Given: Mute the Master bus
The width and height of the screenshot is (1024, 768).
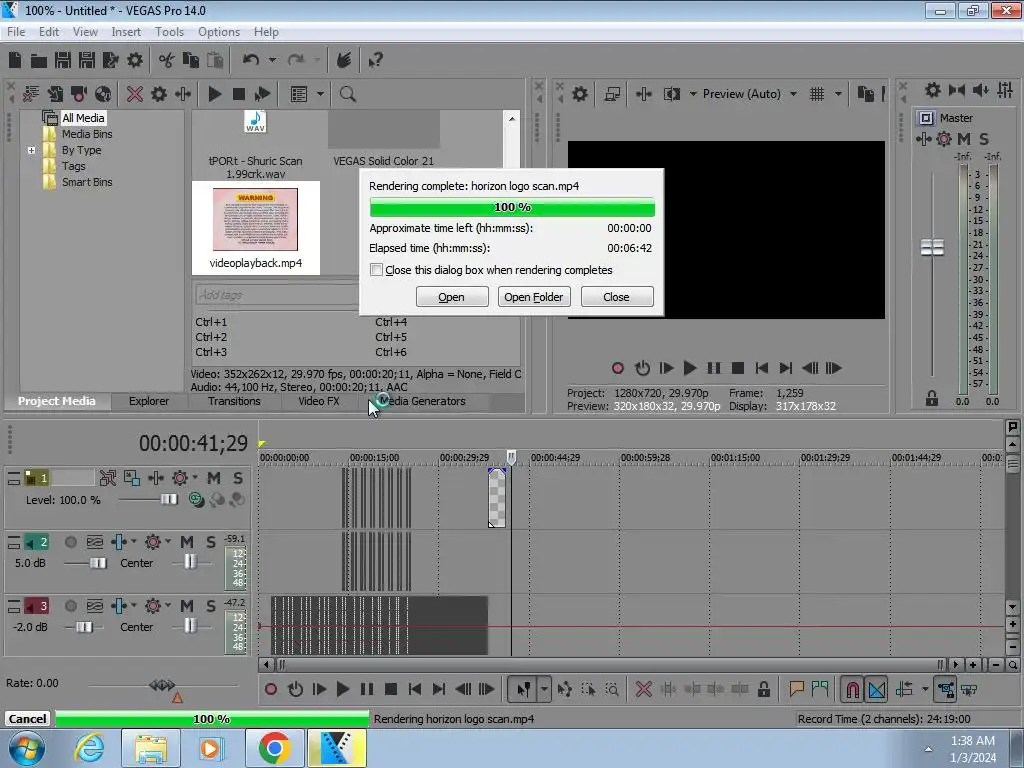Looking at the screenshot, I should point(964,138).
